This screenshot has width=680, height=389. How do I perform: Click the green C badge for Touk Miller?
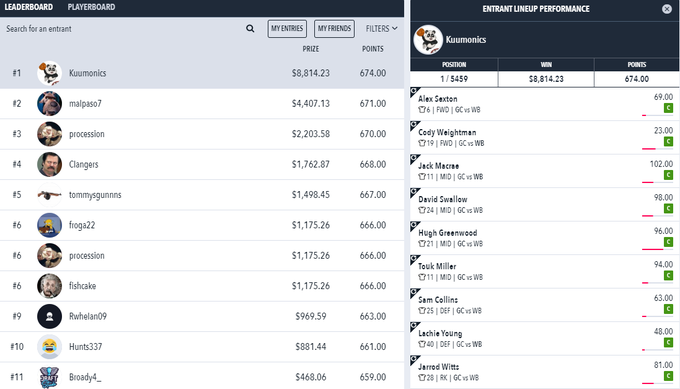point(668,275)
